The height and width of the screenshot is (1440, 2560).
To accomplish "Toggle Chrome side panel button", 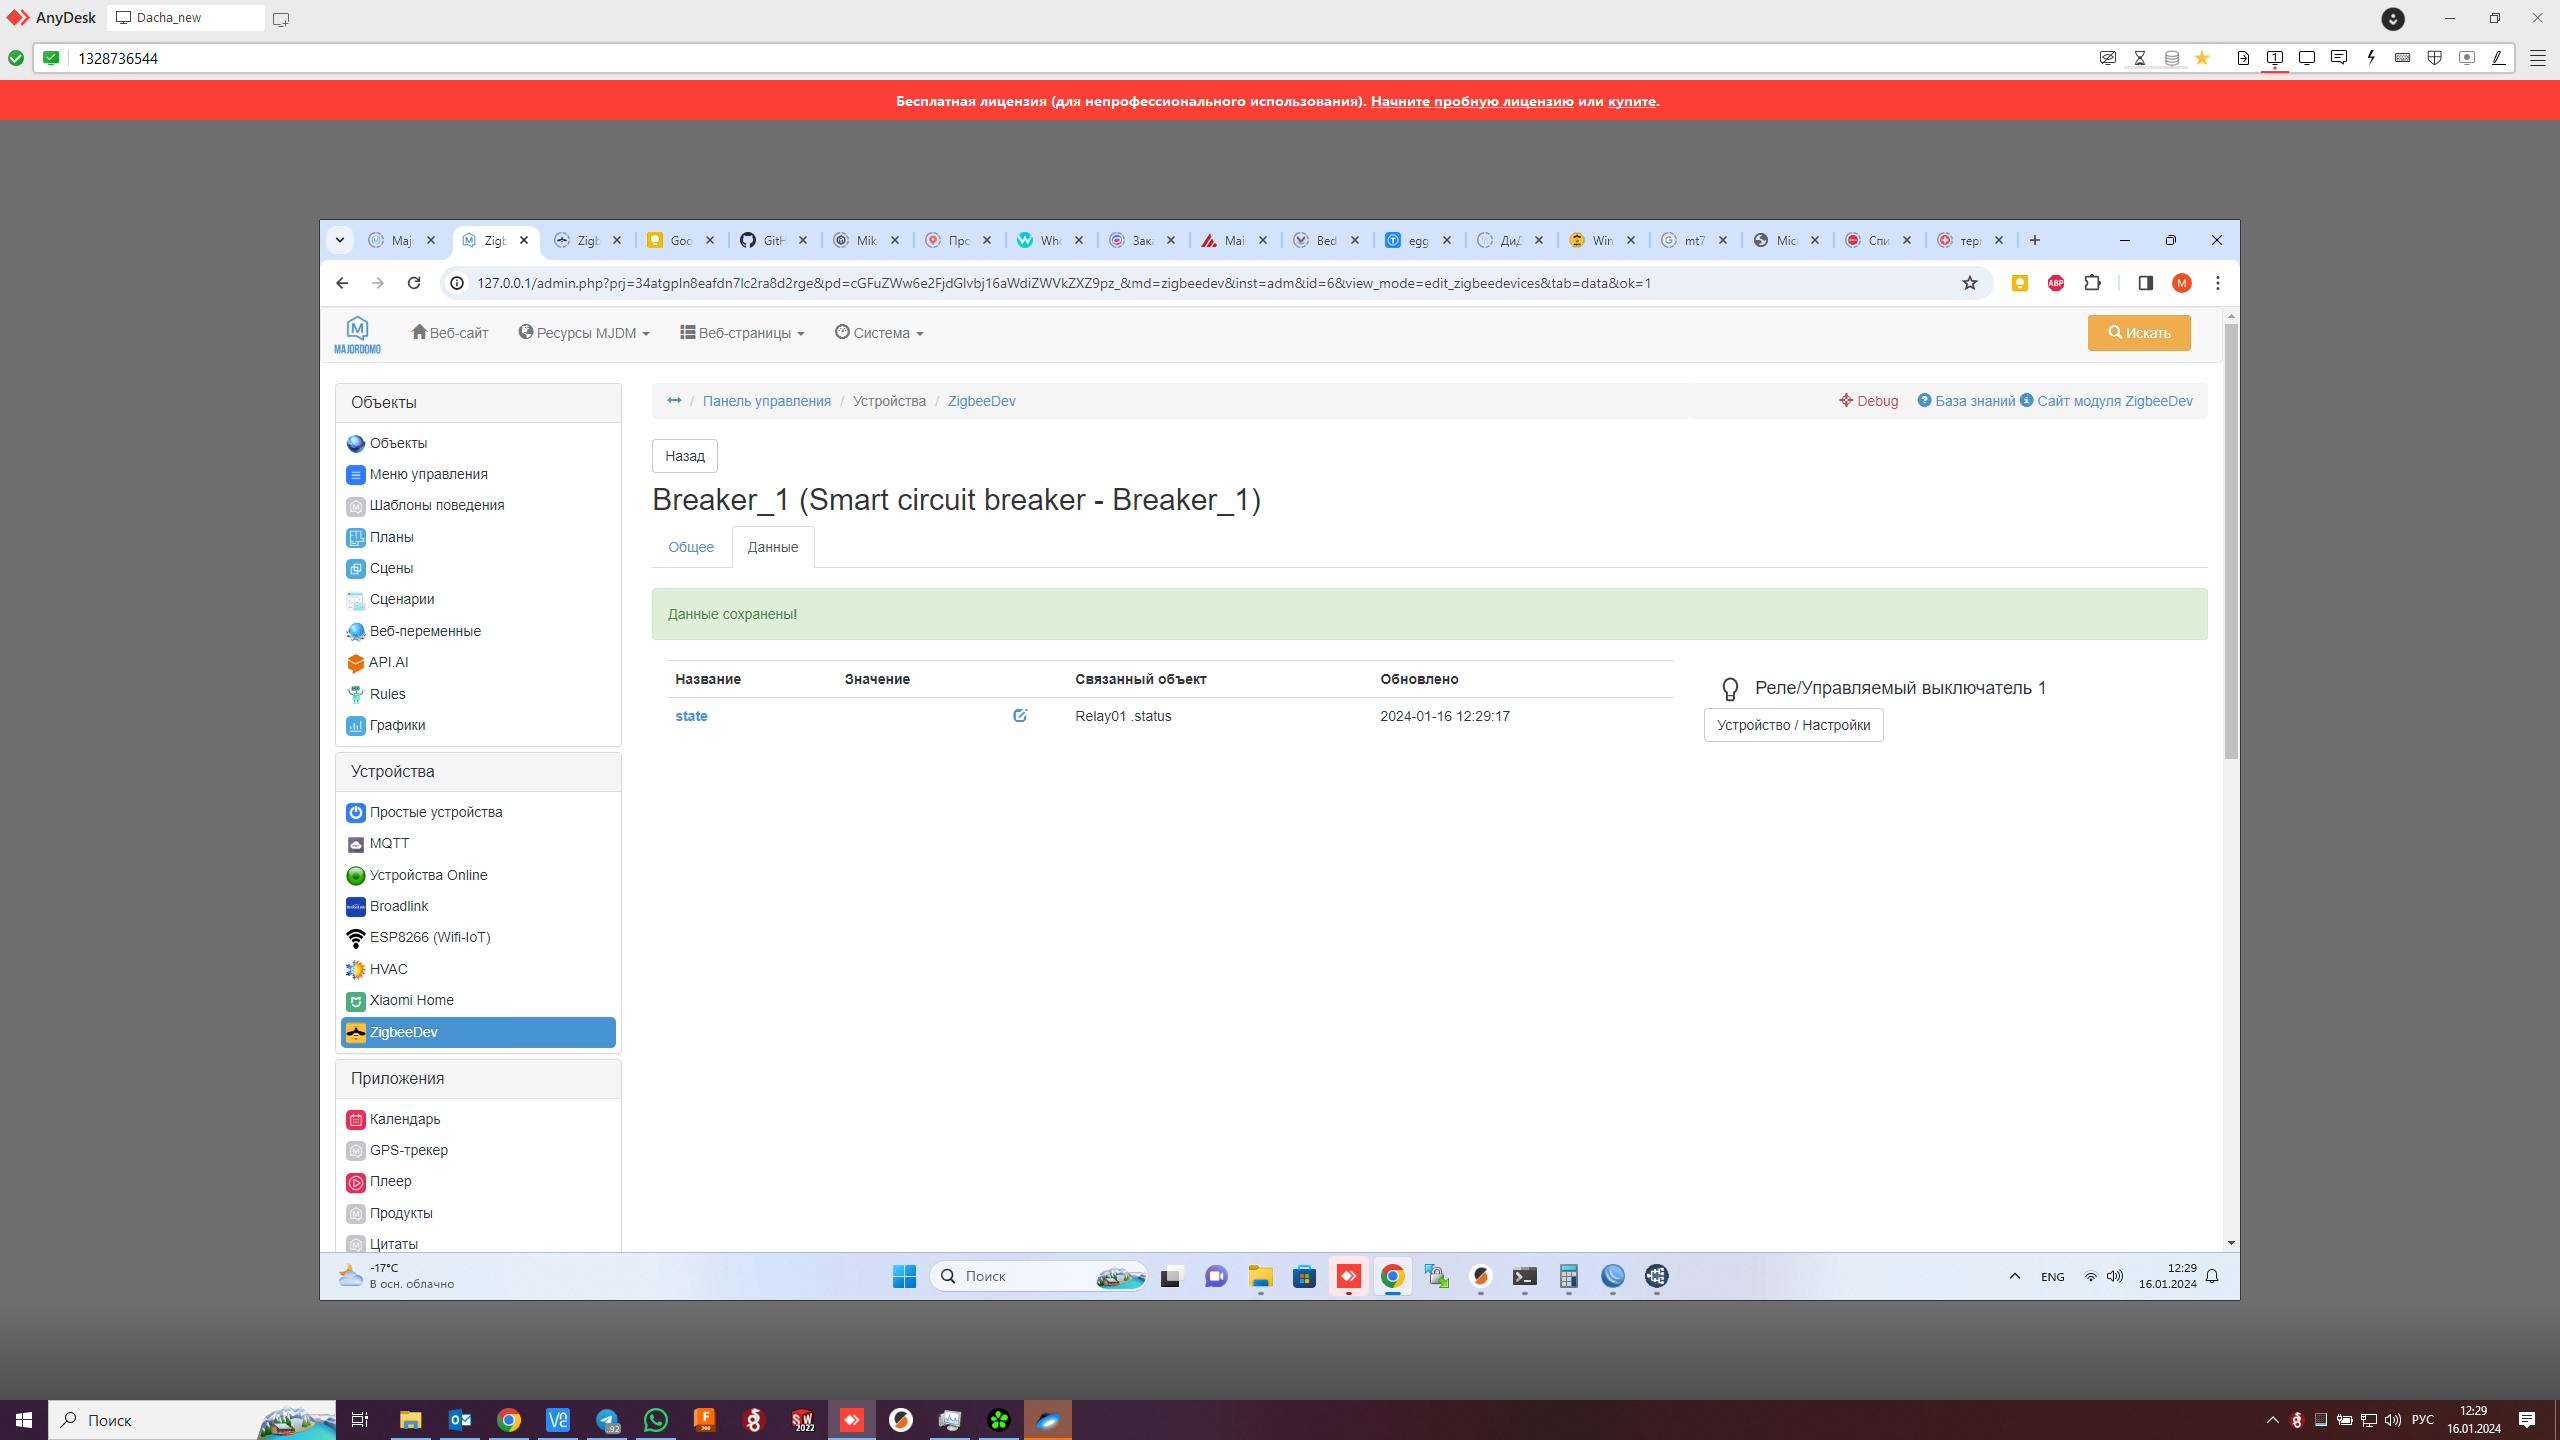I will click(x=2145, y=283).
